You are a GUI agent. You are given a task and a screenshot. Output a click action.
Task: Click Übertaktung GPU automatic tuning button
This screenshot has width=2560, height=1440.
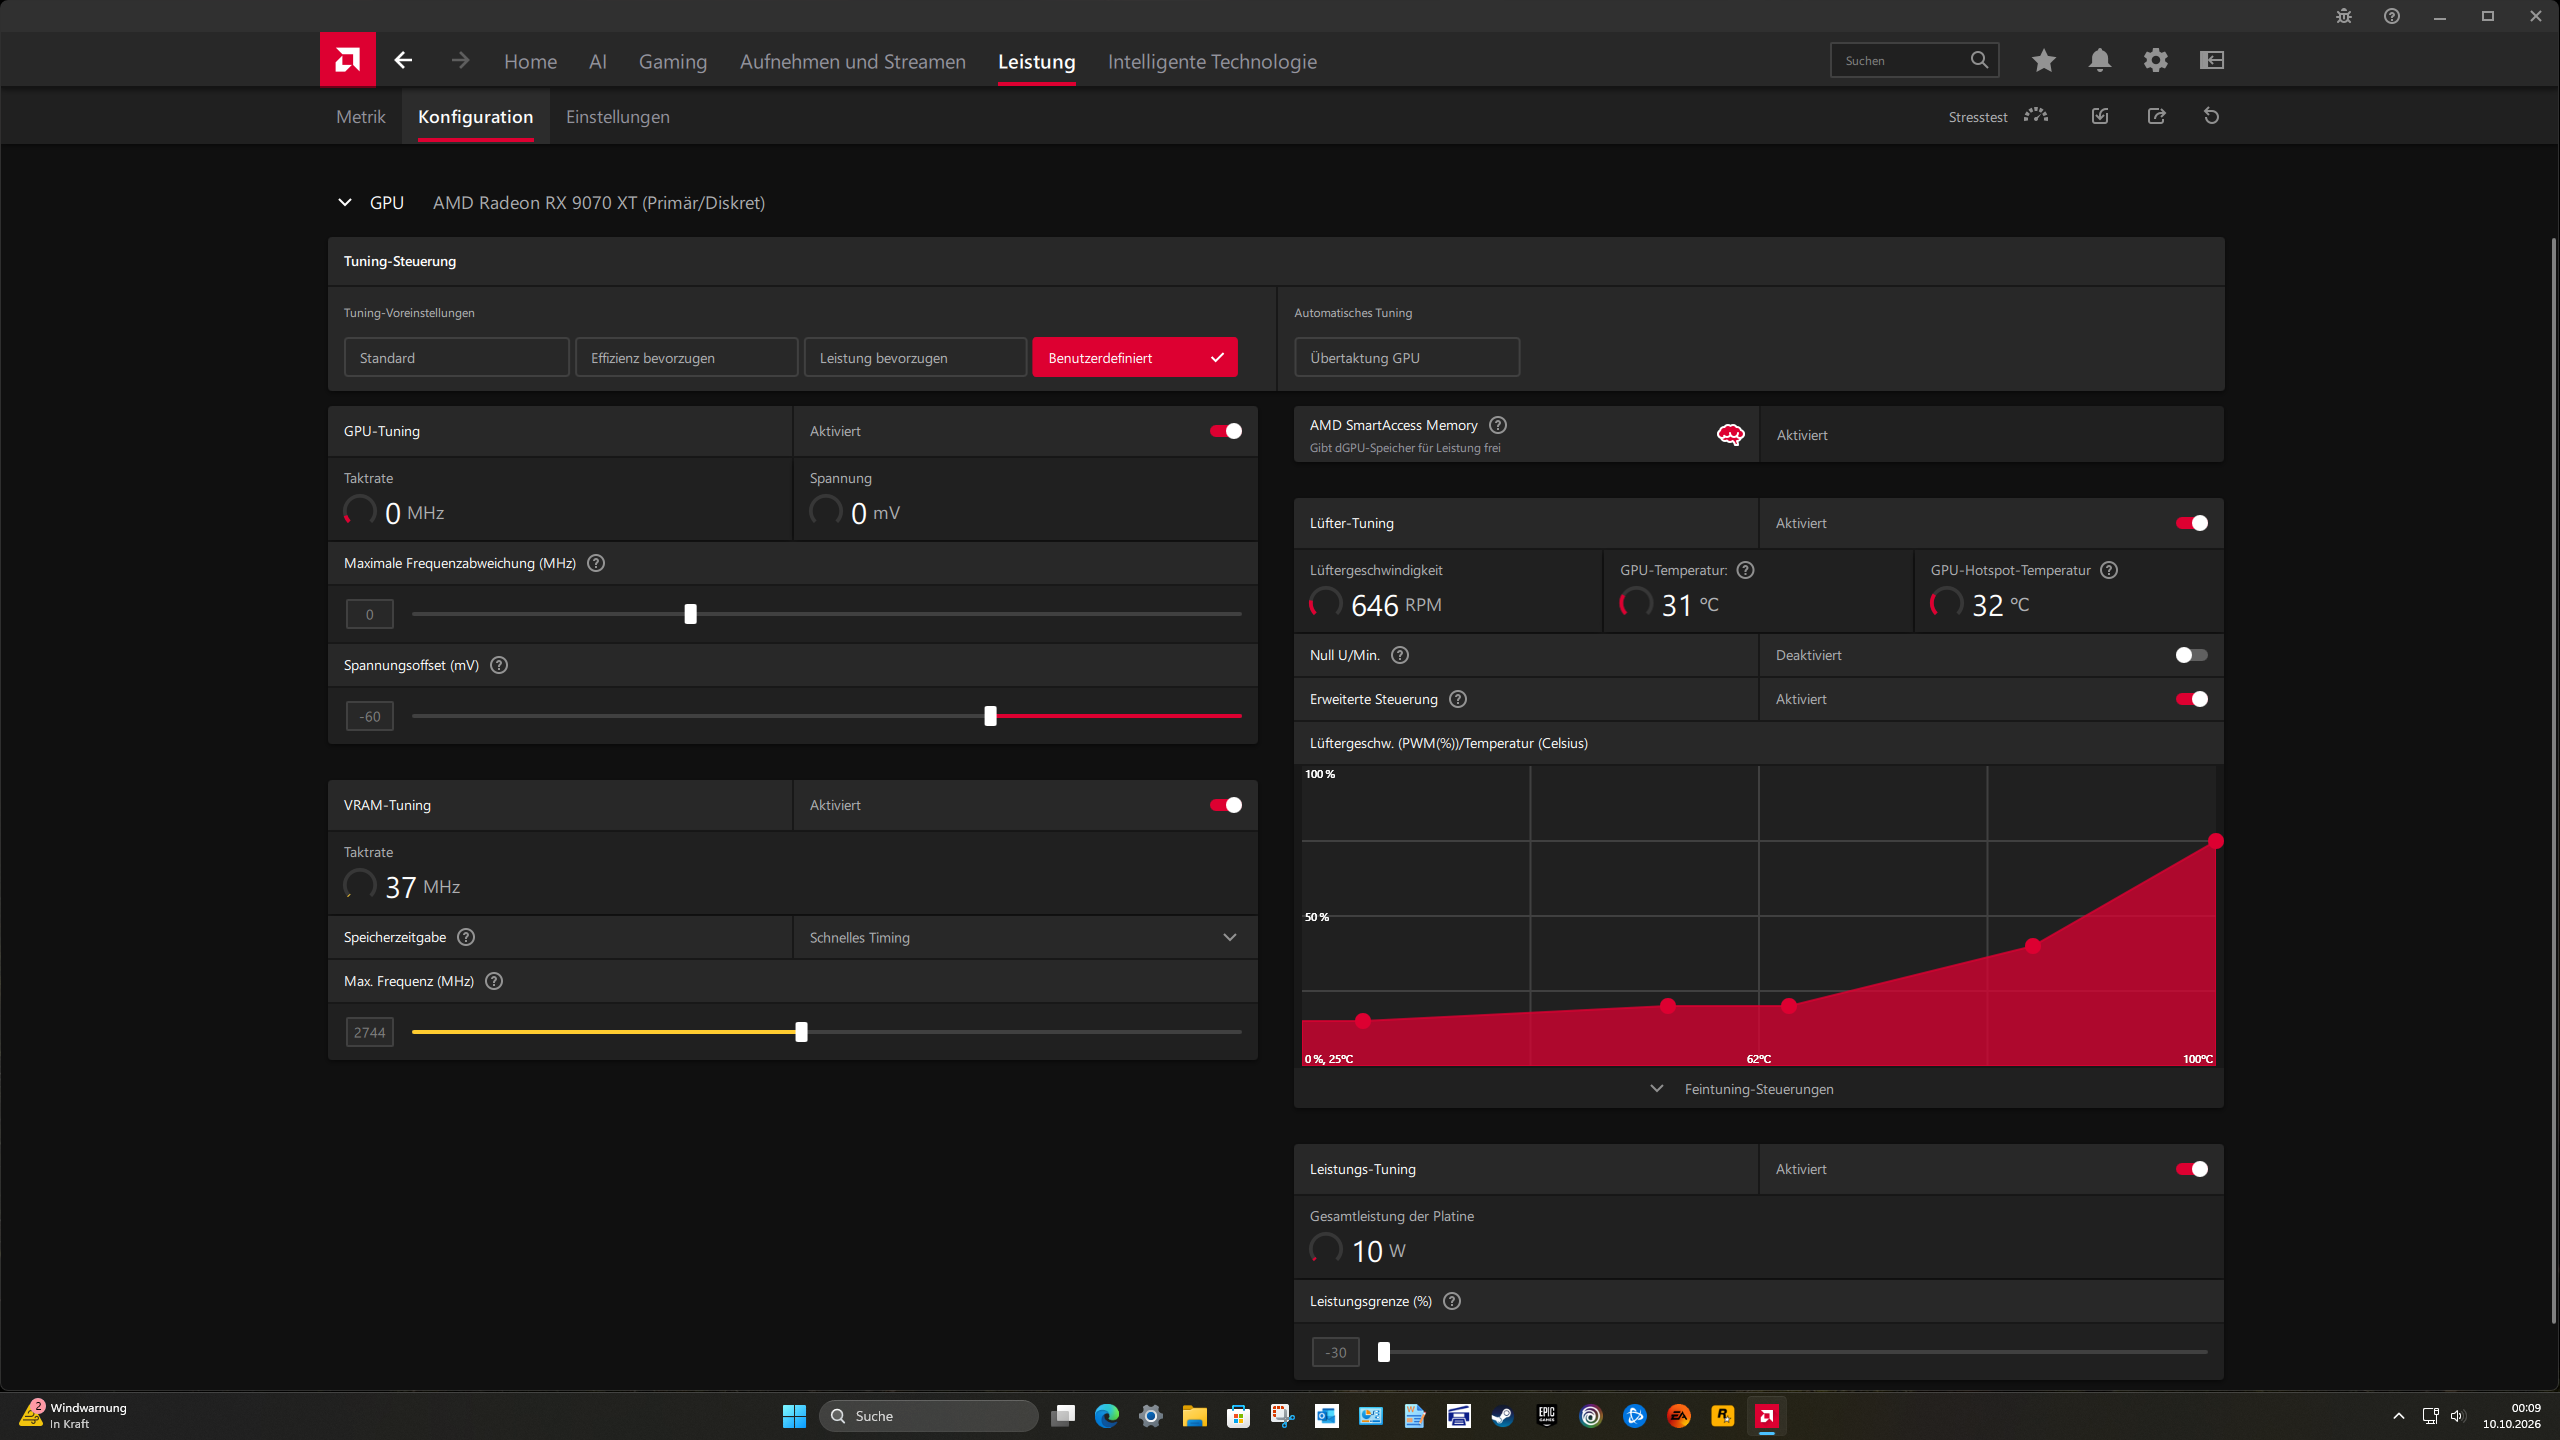pos(1407,357)
